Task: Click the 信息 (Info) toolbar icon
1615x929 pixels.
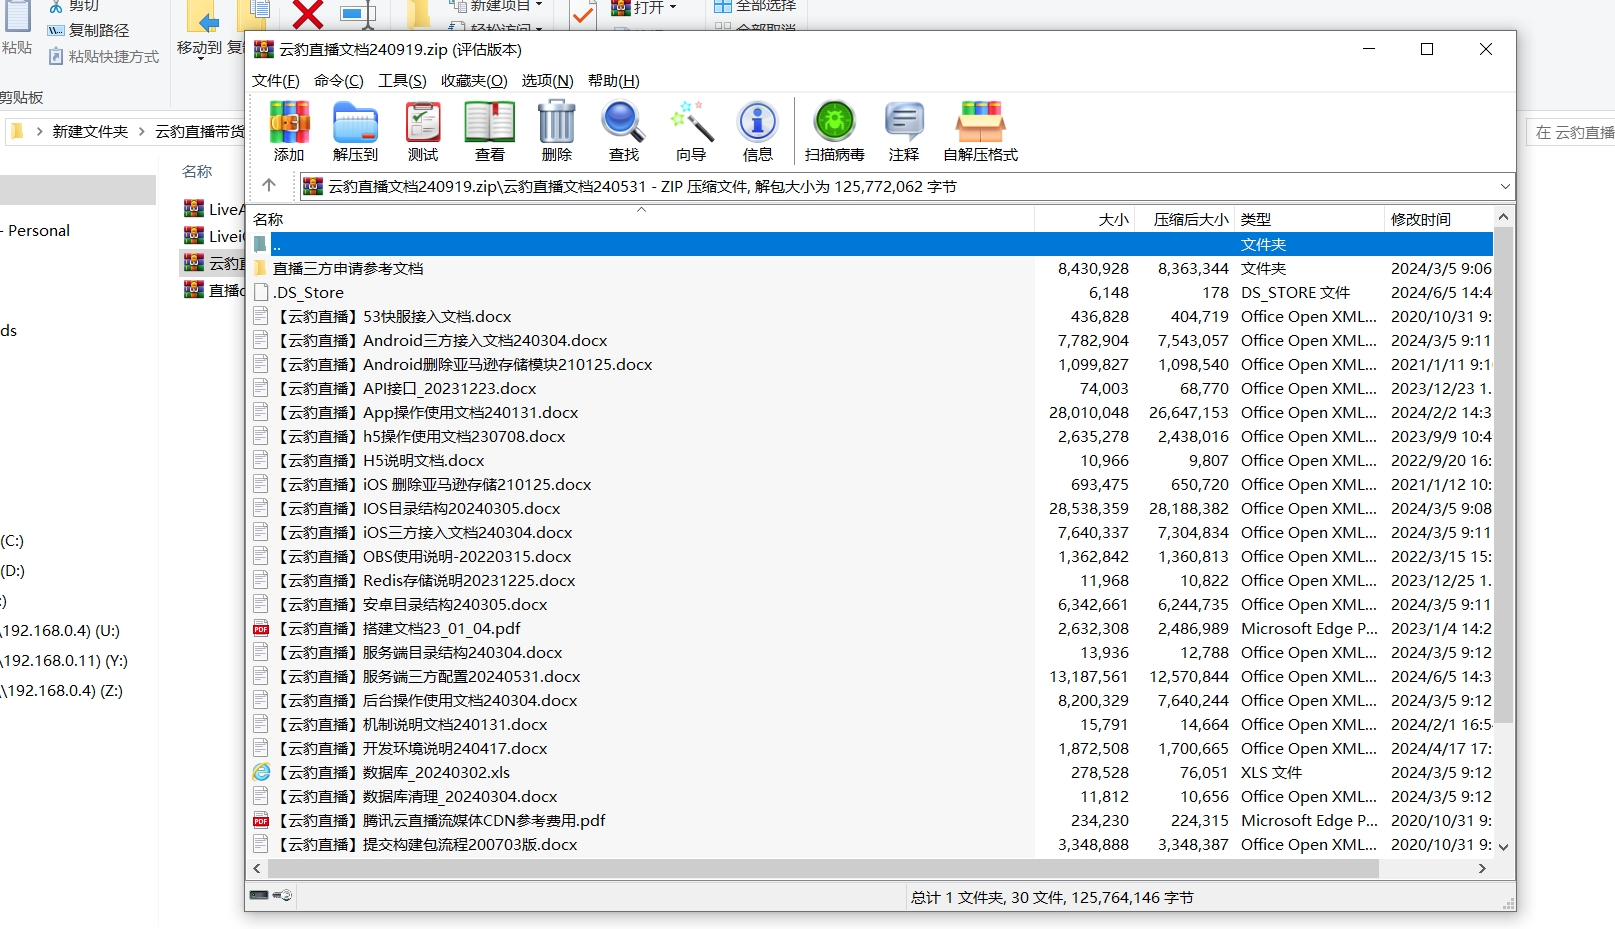Action: (x=758, y=131)
